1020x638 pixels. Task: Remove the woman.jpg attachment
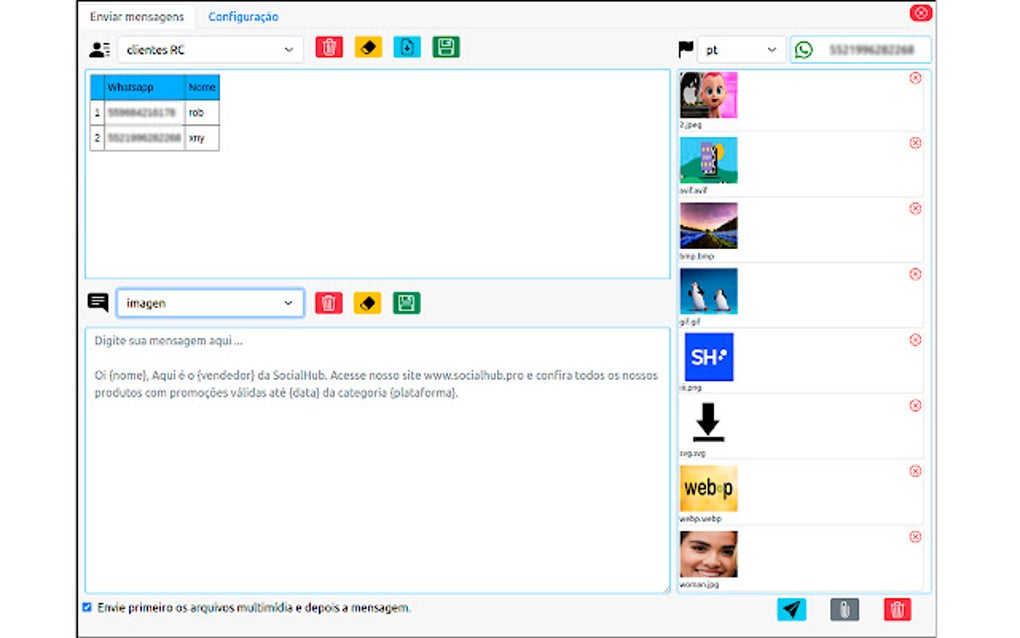click(915, 536)
